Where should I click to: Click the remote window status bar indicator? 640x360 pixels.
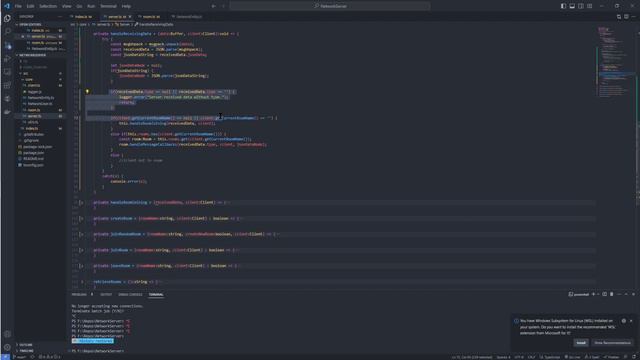(5, 357)
